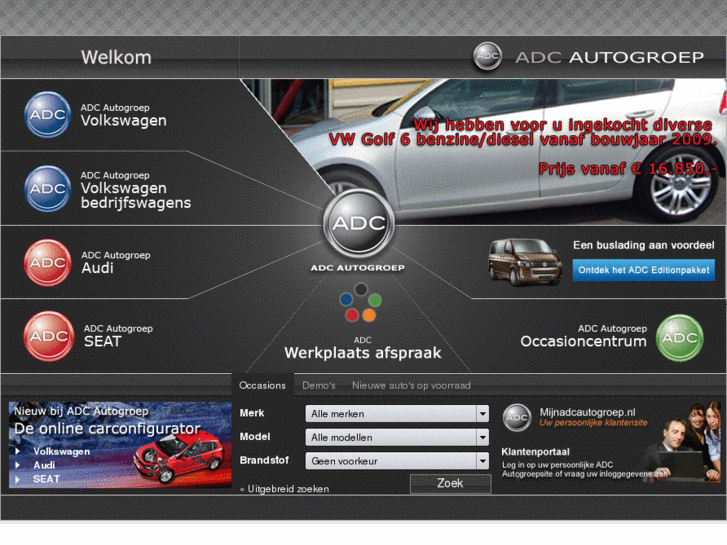Click the office staff photo in Klantenportaal
The image size is (727, 545).
pos(682,443)
